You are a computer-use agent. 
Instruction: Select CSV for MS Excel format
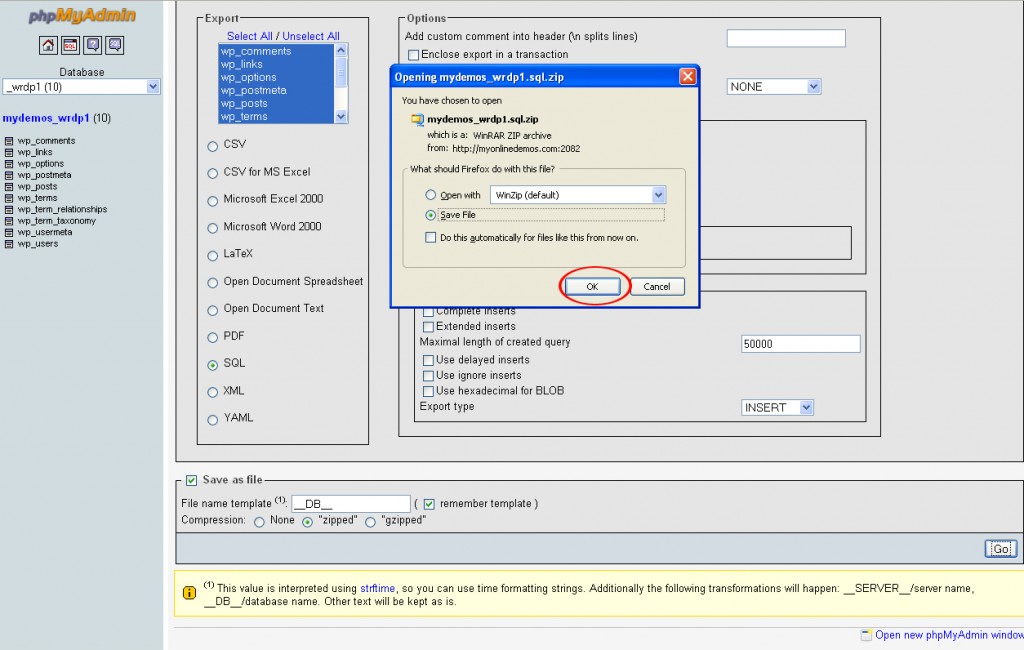(x=212, y=174)
